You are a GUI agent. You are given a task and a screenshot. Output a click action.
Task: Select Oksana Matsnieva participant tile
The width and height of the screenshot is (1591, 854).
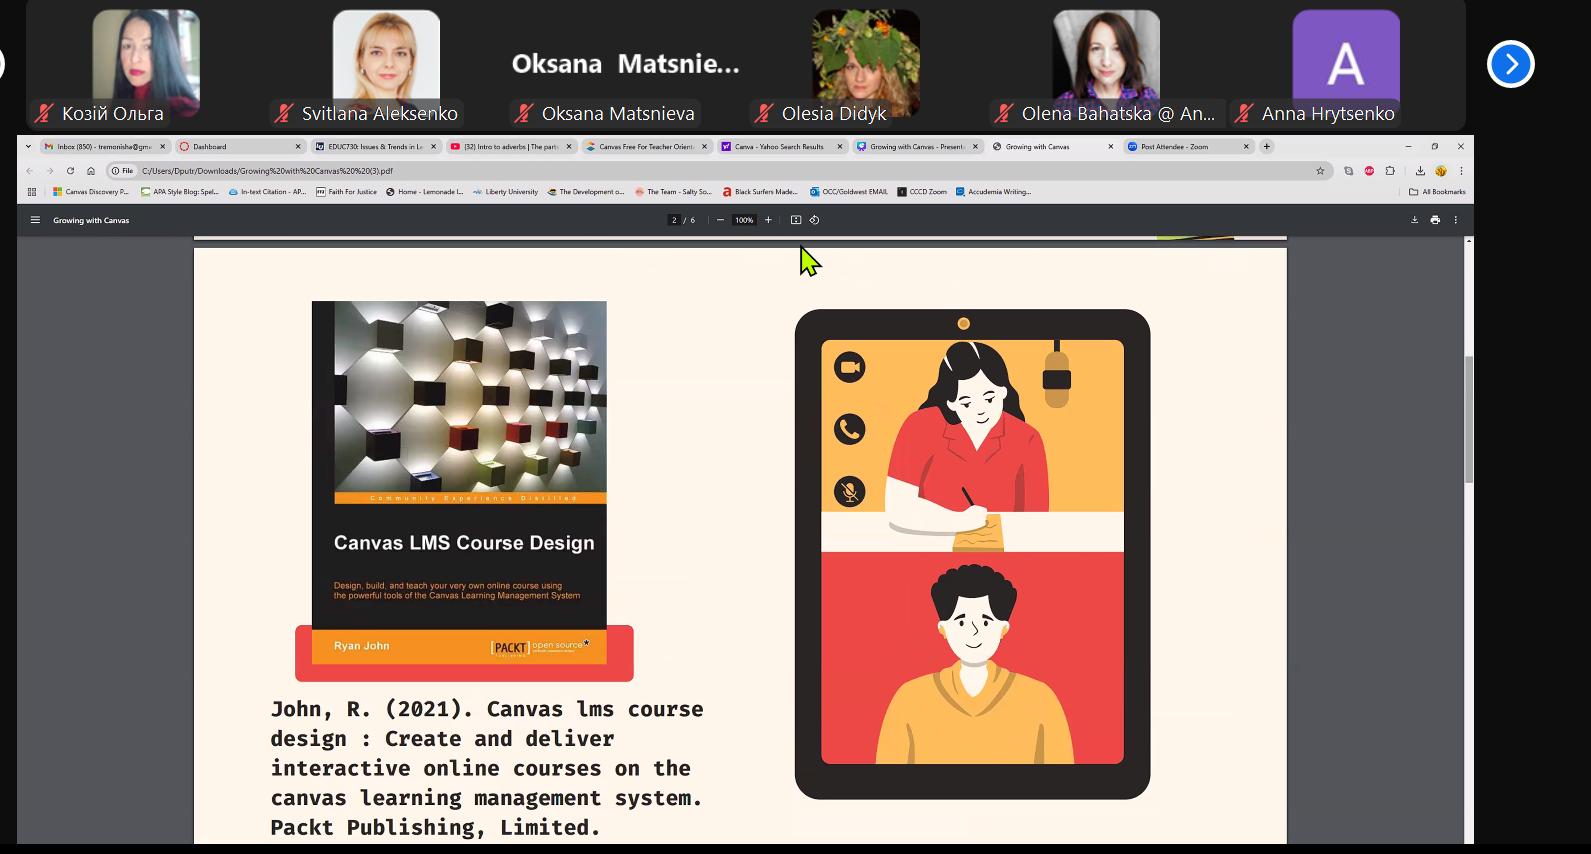[x=626, y=66]
